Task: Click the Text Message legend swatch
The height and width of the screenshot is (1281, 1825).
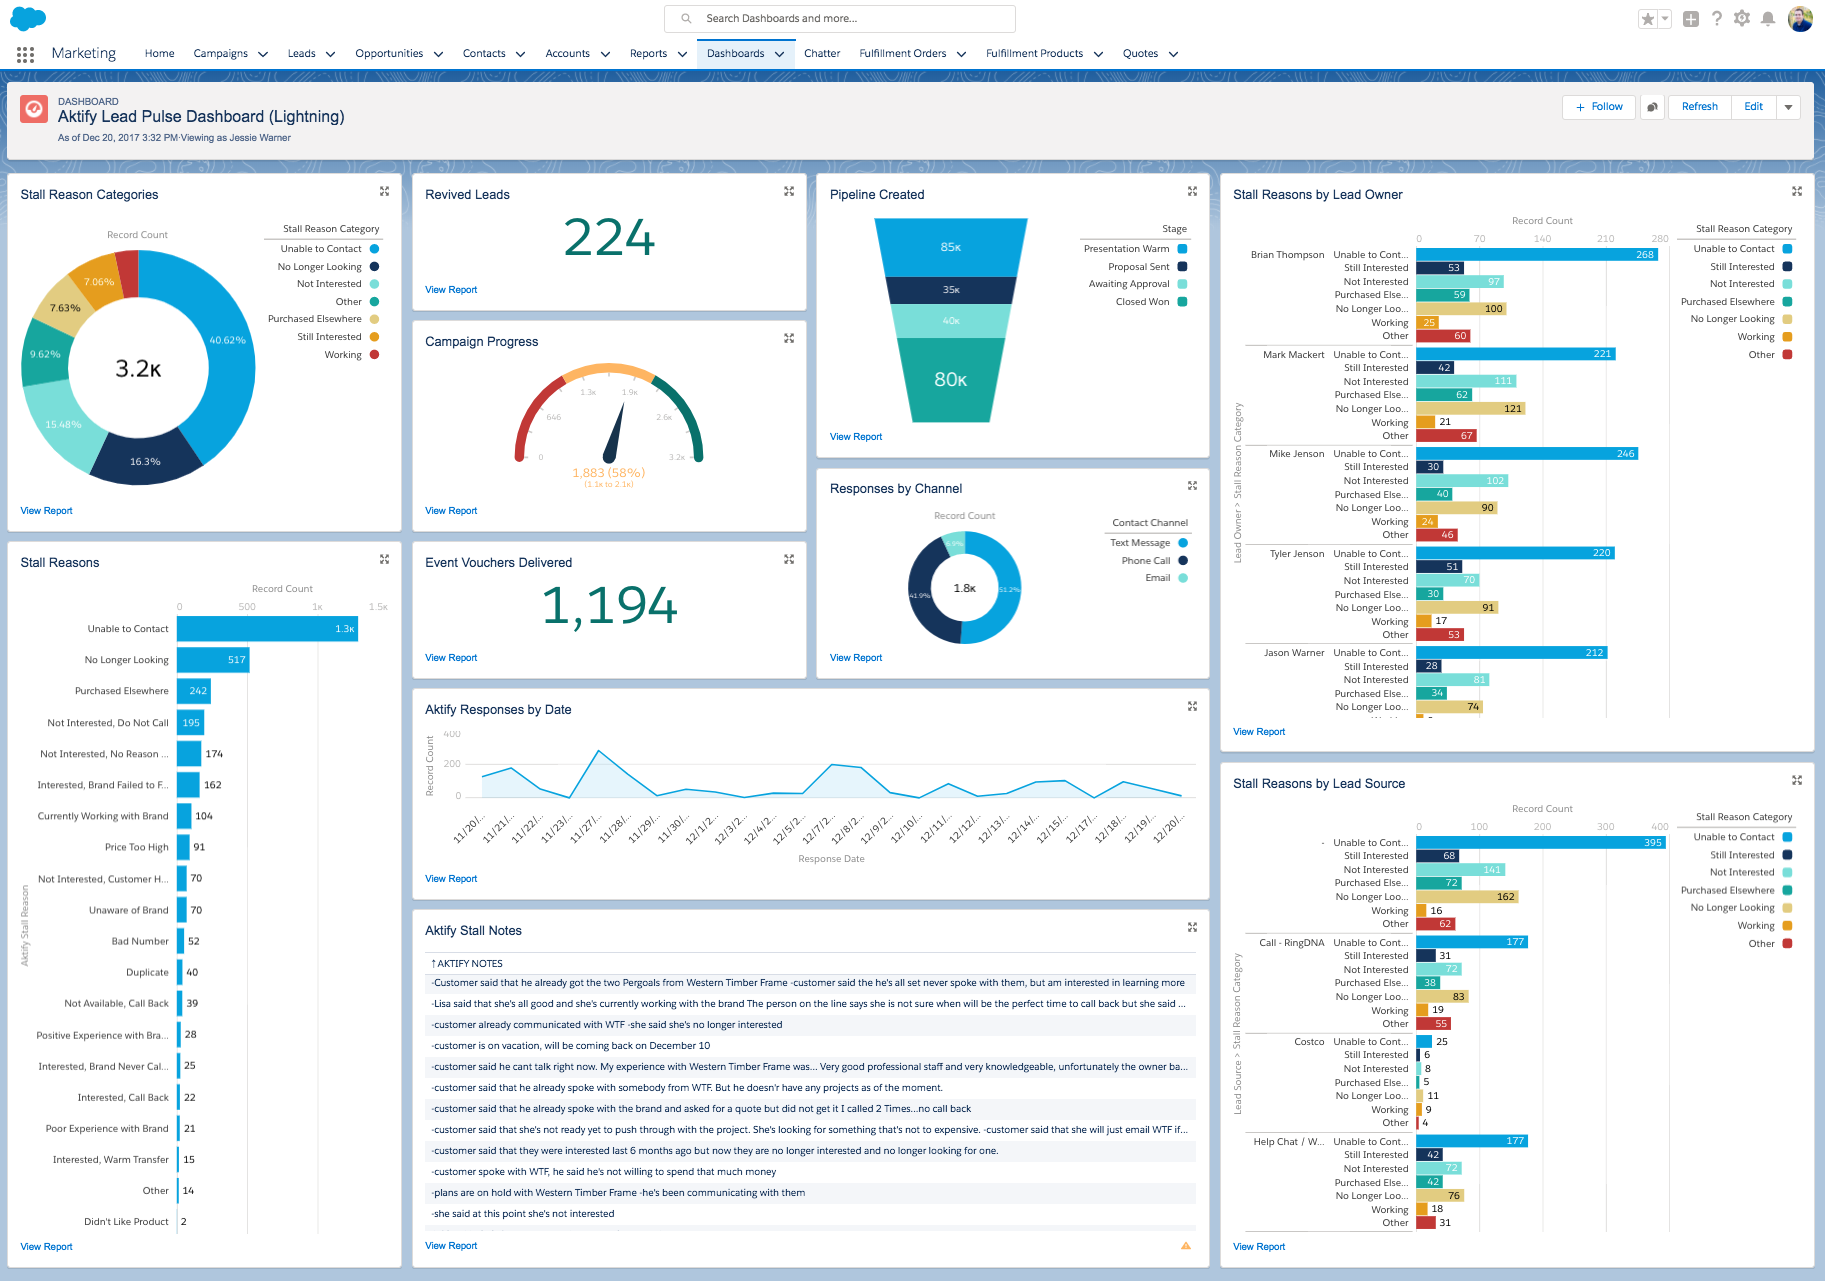Action: pyautogui.click(x=1183, y=543)
